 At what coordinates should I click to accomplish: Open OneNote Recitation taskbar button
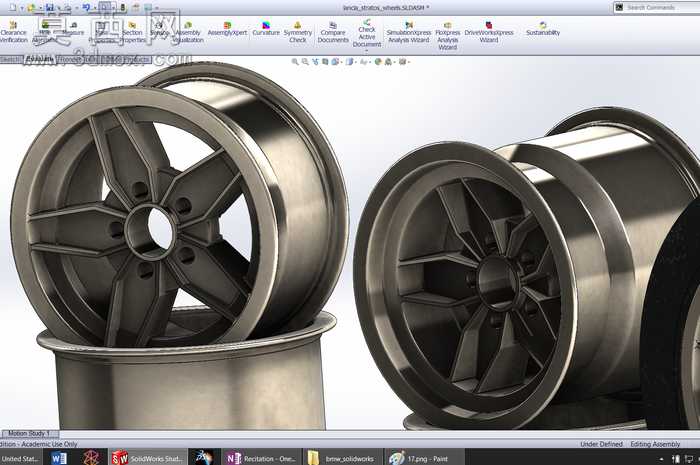[260, 458]
